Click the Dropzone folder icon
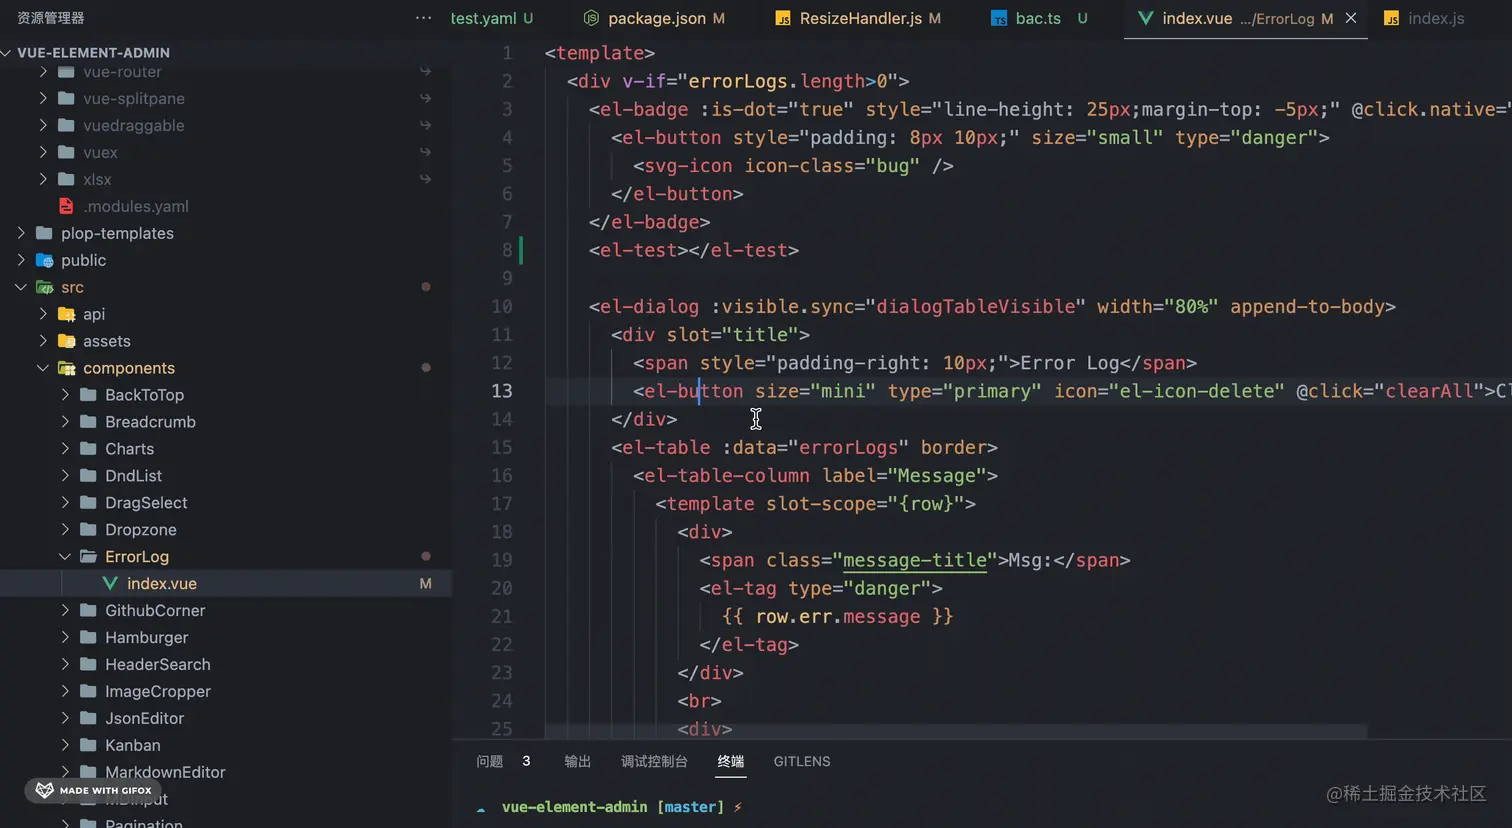The image size is (1512, 828). click(x=88, y=530)
